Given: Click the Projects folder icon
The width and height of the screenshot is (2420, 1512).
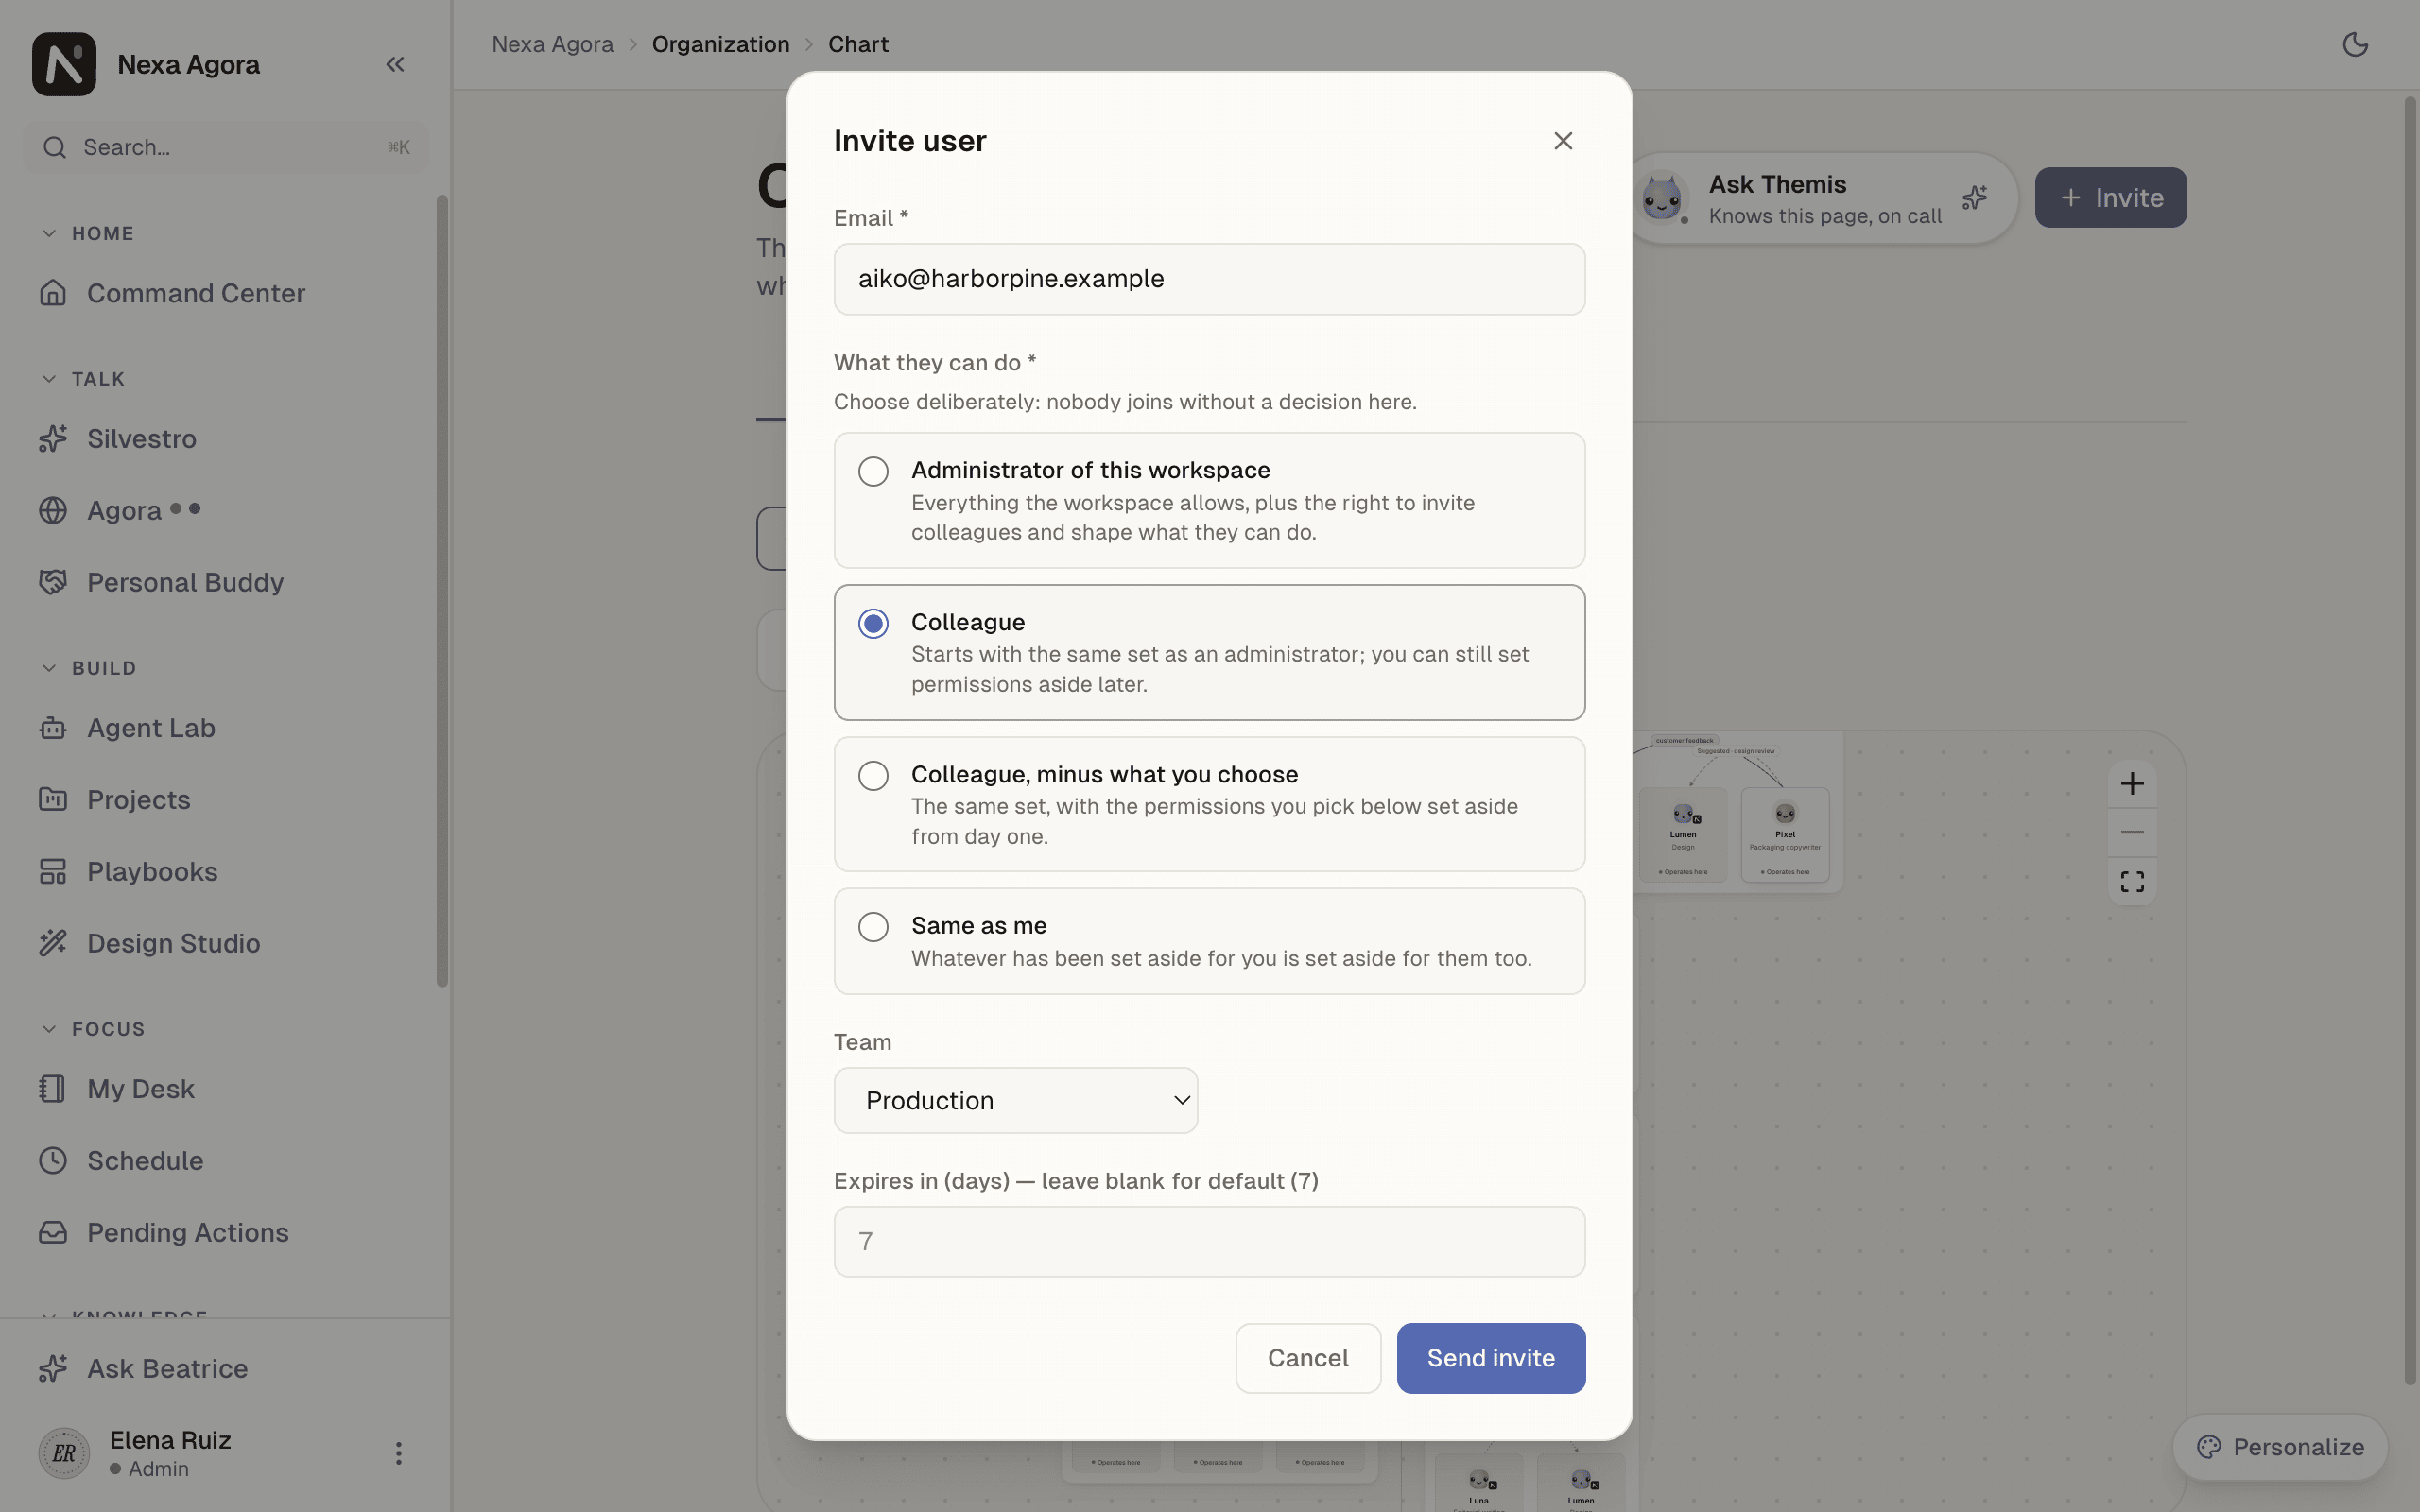Looking at the screenshot, I should 53,800.
